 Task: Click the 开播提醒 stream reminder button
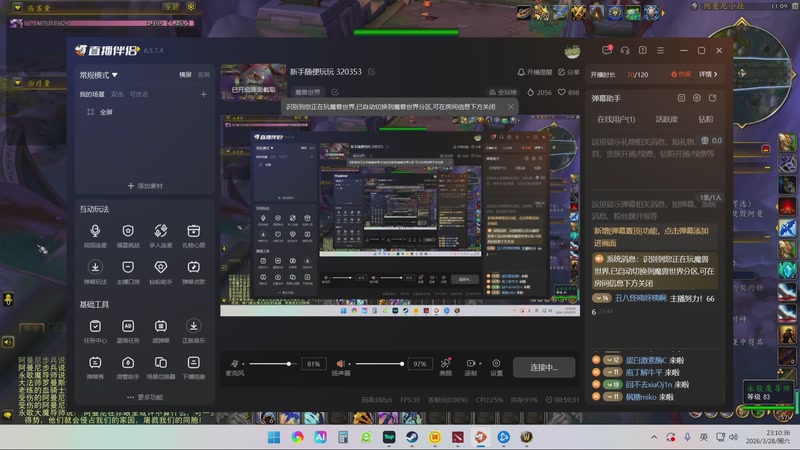[535, 72]
